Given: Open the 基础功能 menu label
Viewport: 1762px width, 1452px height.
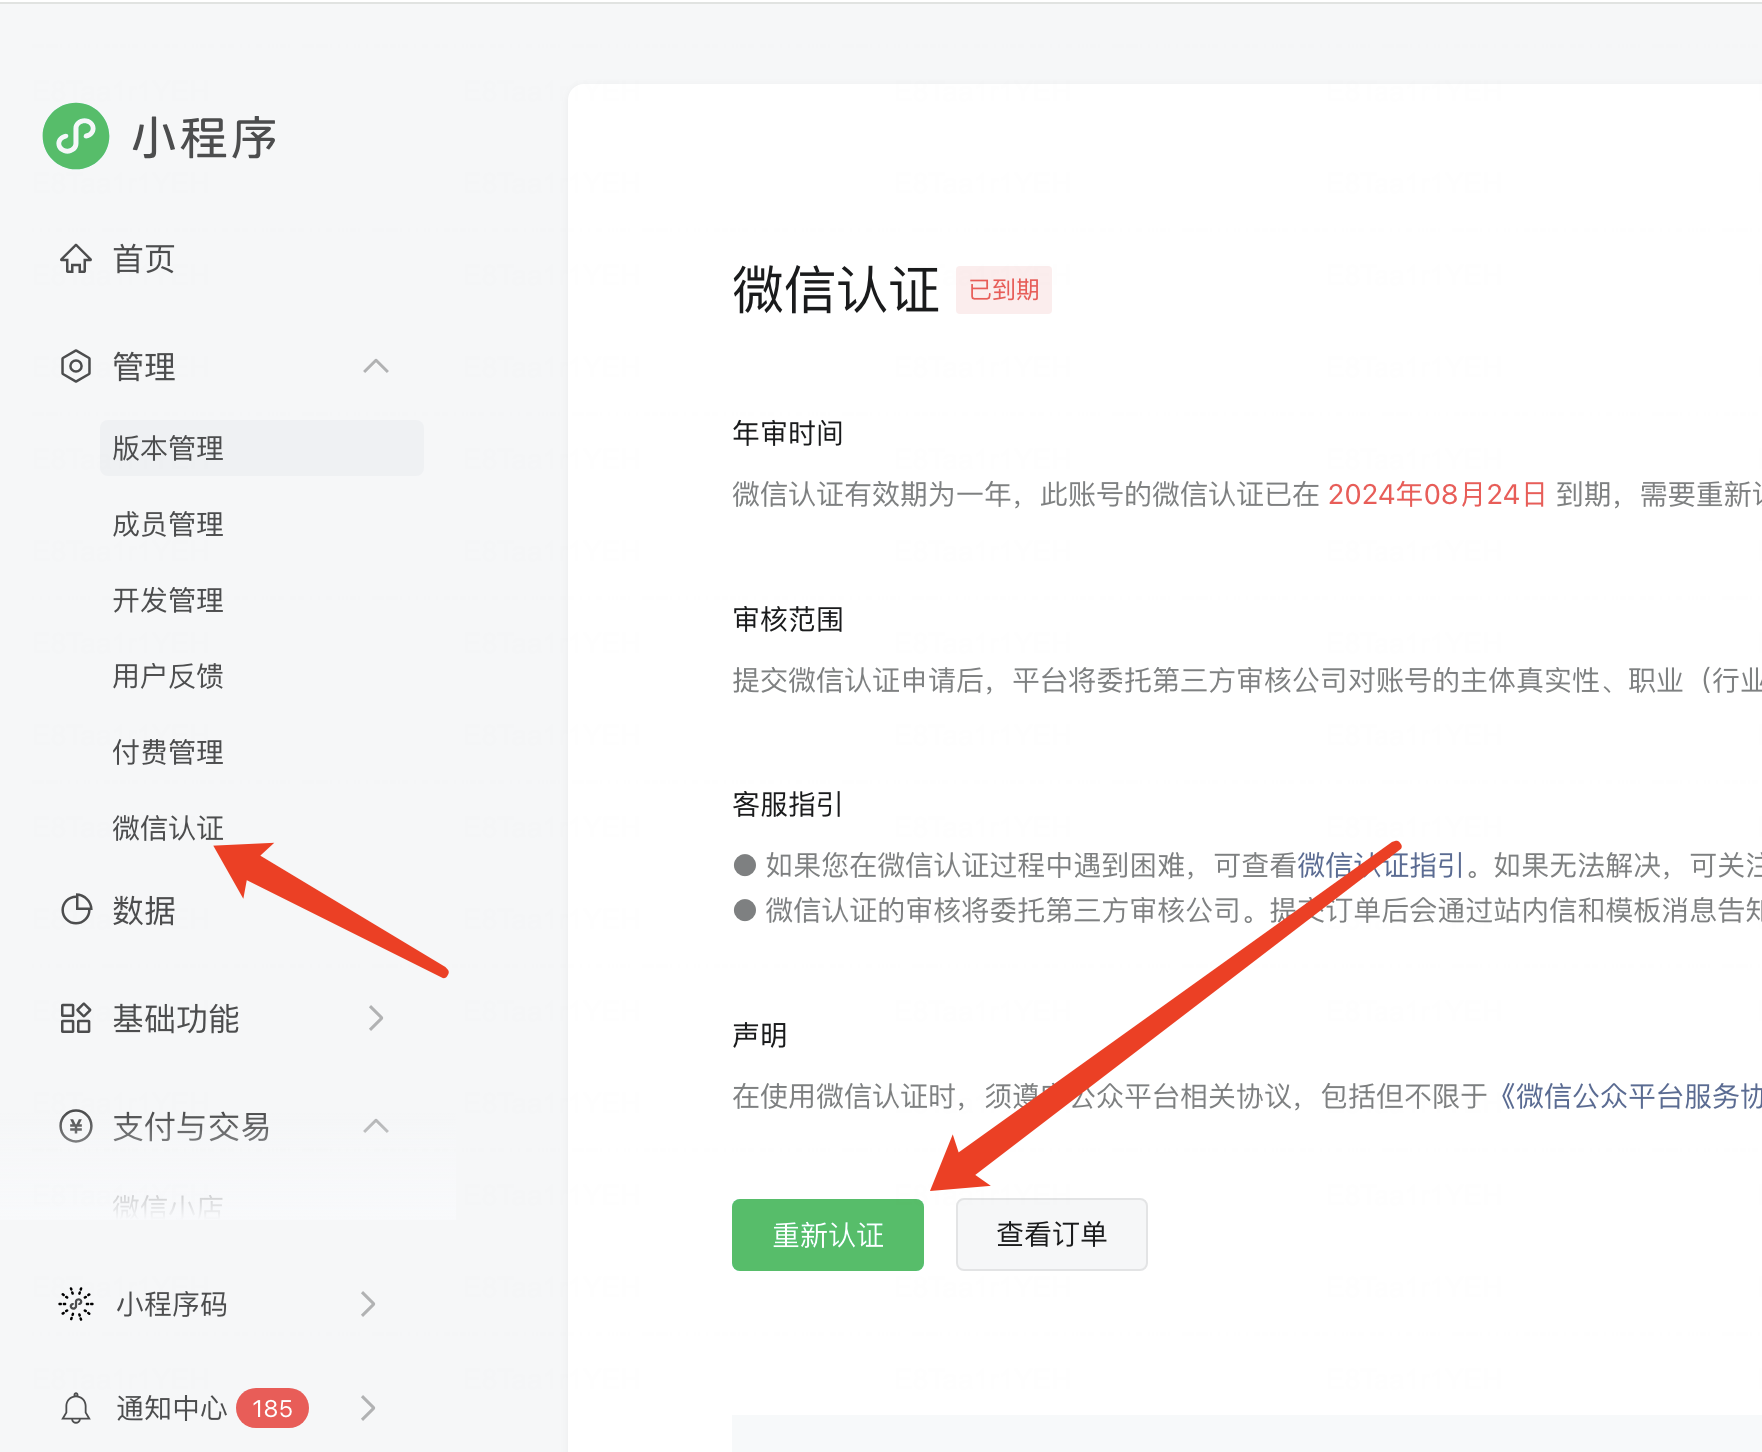Looking at the screenshot, I should point(176,1018).
